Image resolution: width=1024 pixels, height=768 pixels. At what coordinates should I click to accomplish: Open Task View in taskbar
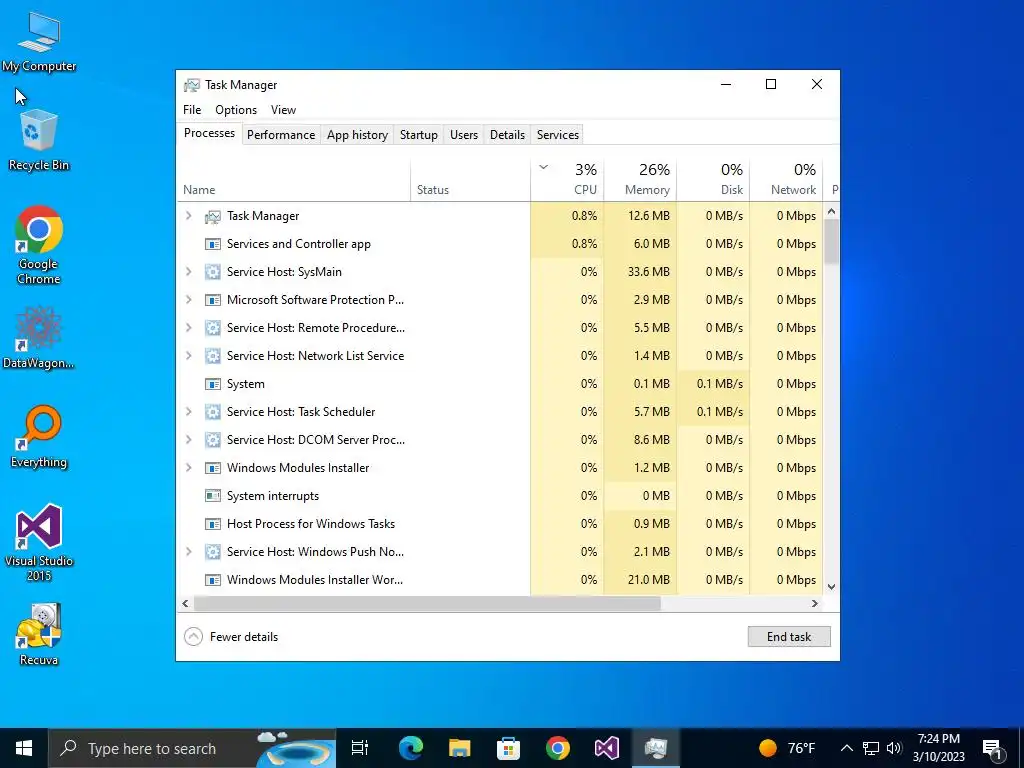pos(360,748)
